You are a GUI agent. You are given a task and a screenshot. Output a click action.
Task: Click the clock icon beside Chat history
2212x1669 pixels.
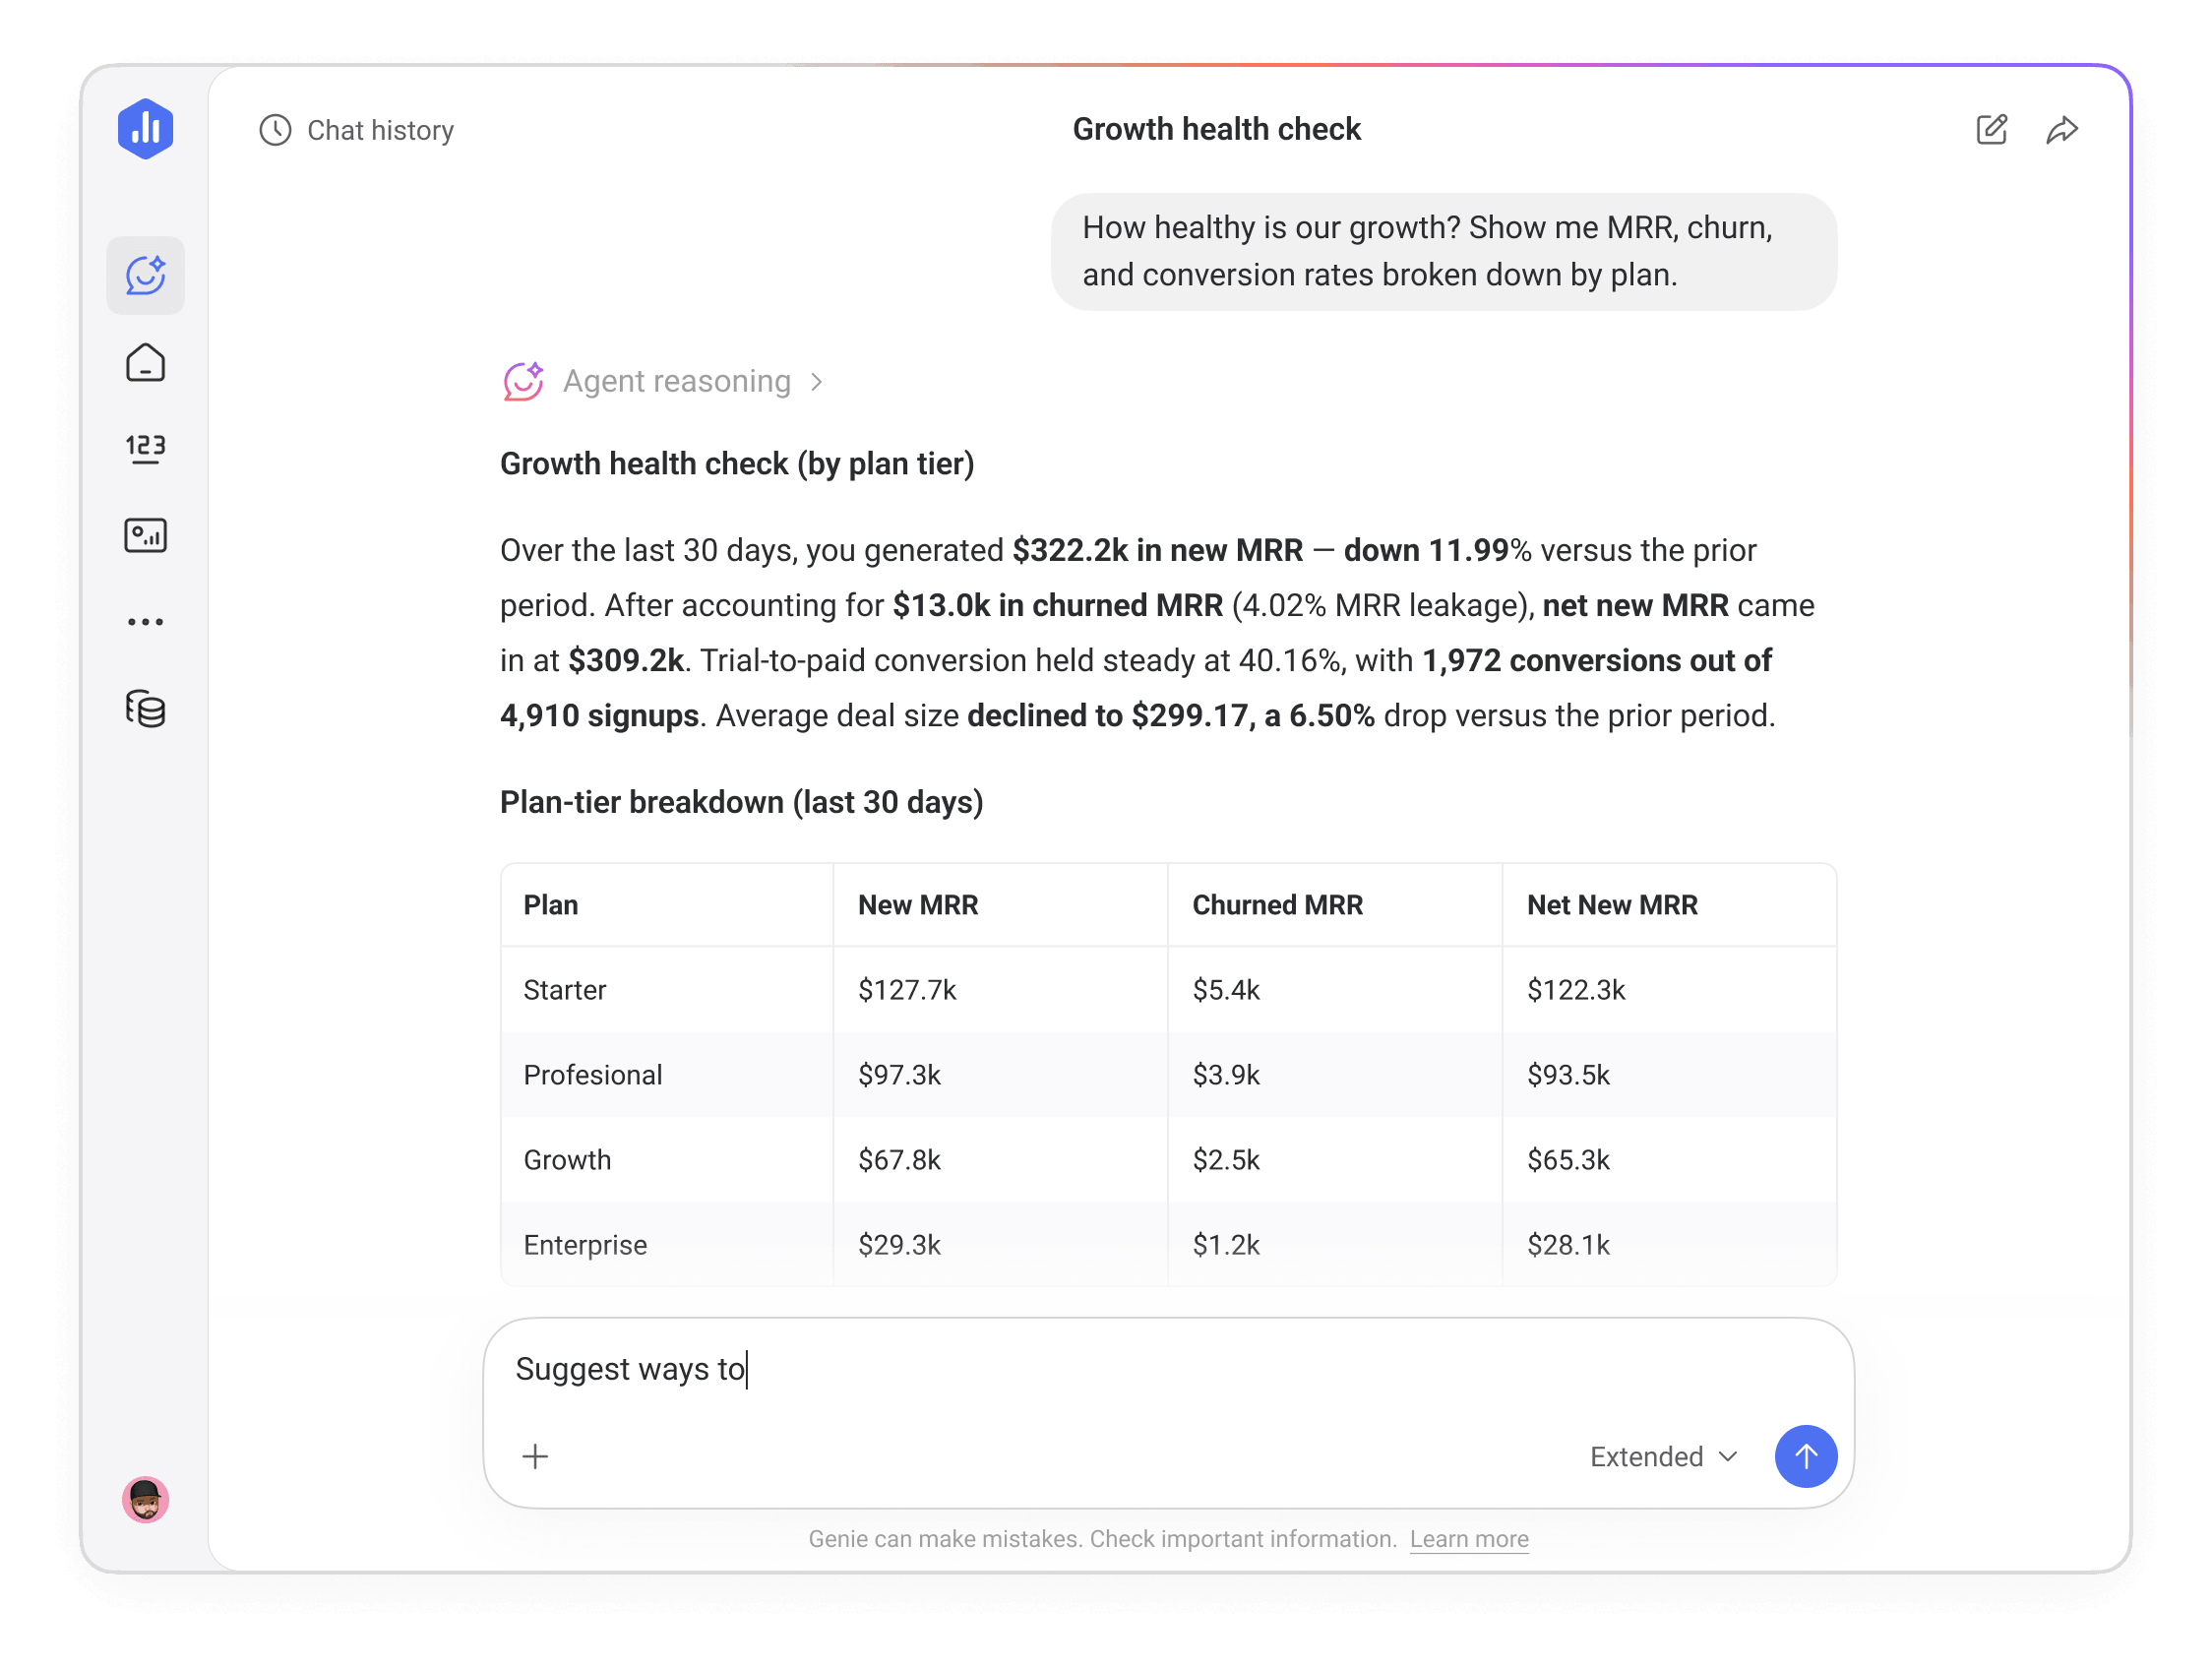(x=273, y=130)
